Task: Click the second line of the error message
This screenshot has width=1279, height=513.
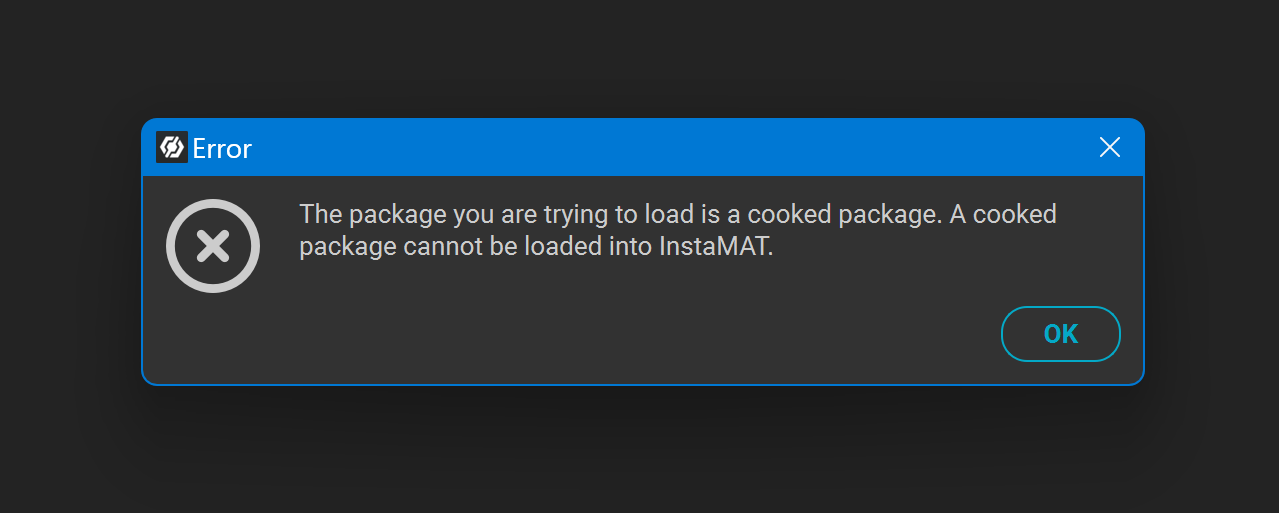Action: pyautogui.click(x=536, y=247)
